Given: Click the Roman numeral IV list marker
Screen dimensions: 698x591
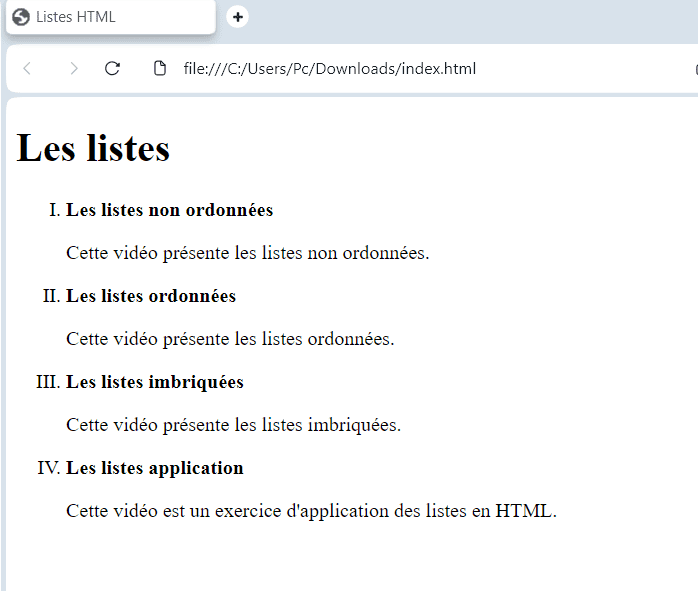Looking at the screenshot, I should tap(49, 468).
